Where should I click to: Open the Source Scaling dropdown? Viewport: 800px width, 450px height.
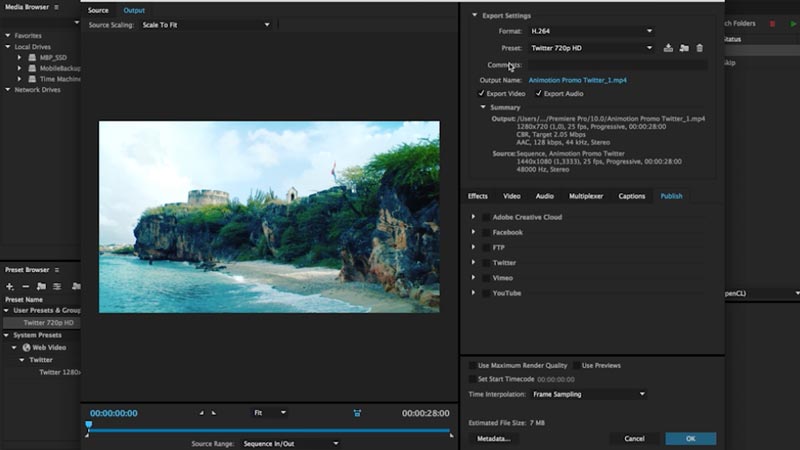pyautogui.click(x=205, y=24)
